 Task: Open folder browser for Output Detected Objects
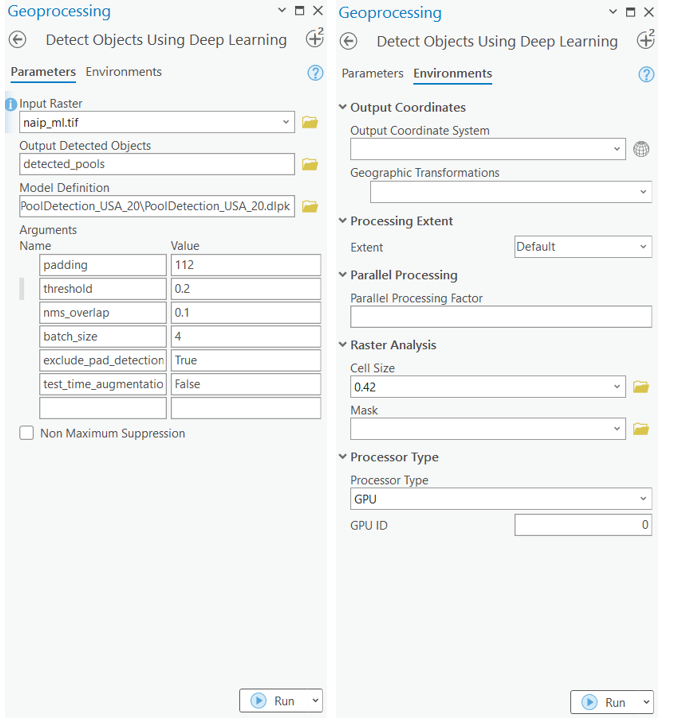tap(310, 165)
